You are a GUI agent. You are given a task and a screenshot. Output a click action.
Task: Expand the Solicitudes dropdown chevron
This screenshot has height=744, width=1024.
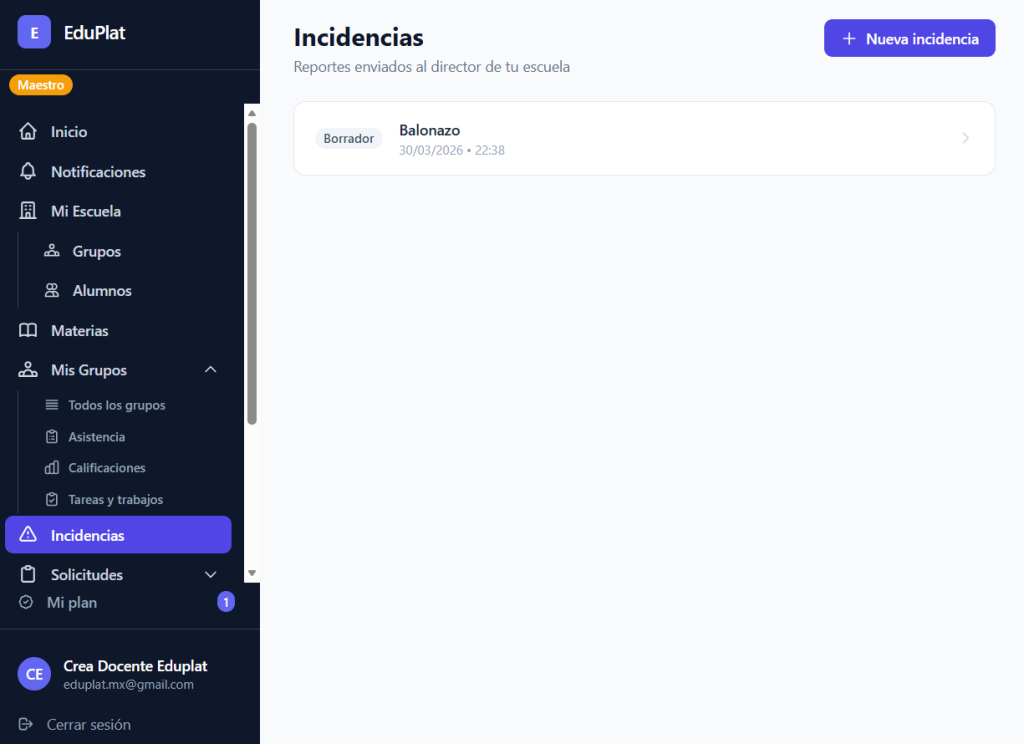point(210,575)
